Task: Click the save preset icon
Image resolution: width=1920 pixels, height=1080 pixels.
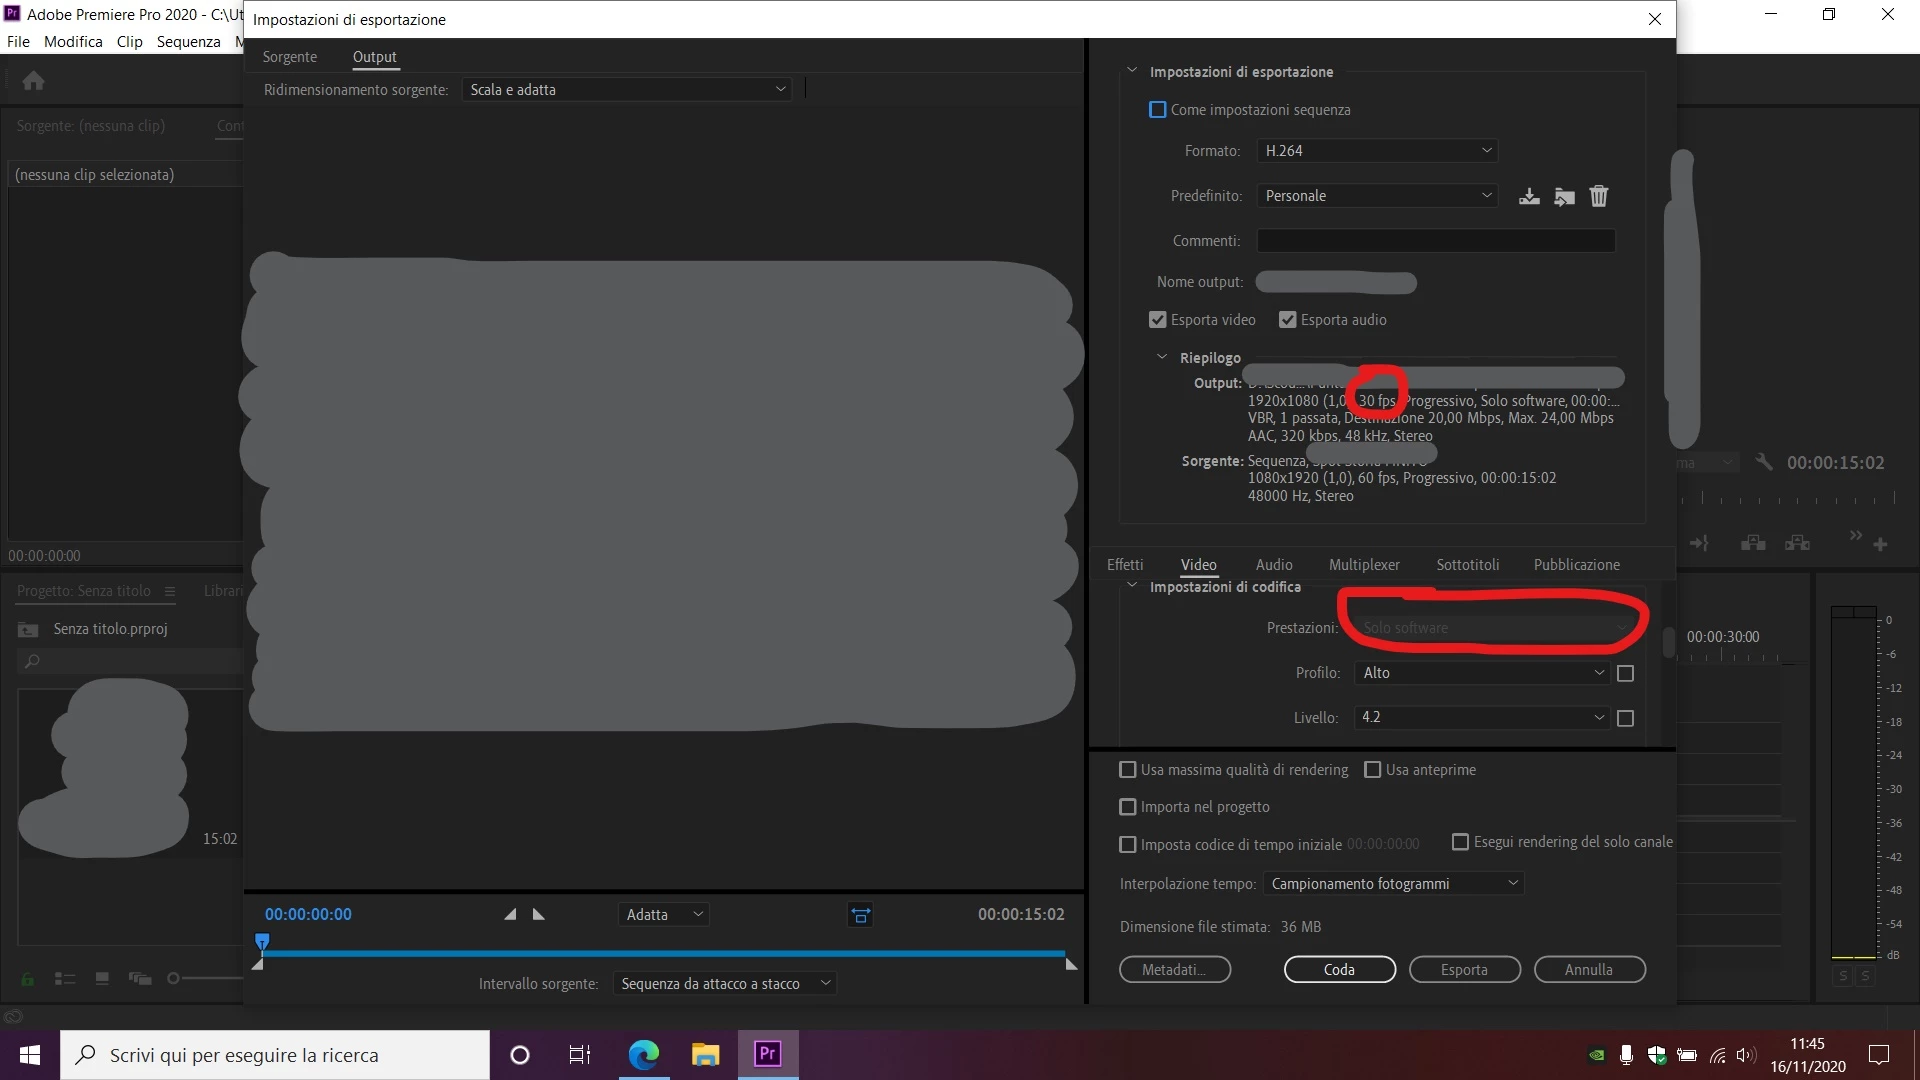Action: [1529, 196]
